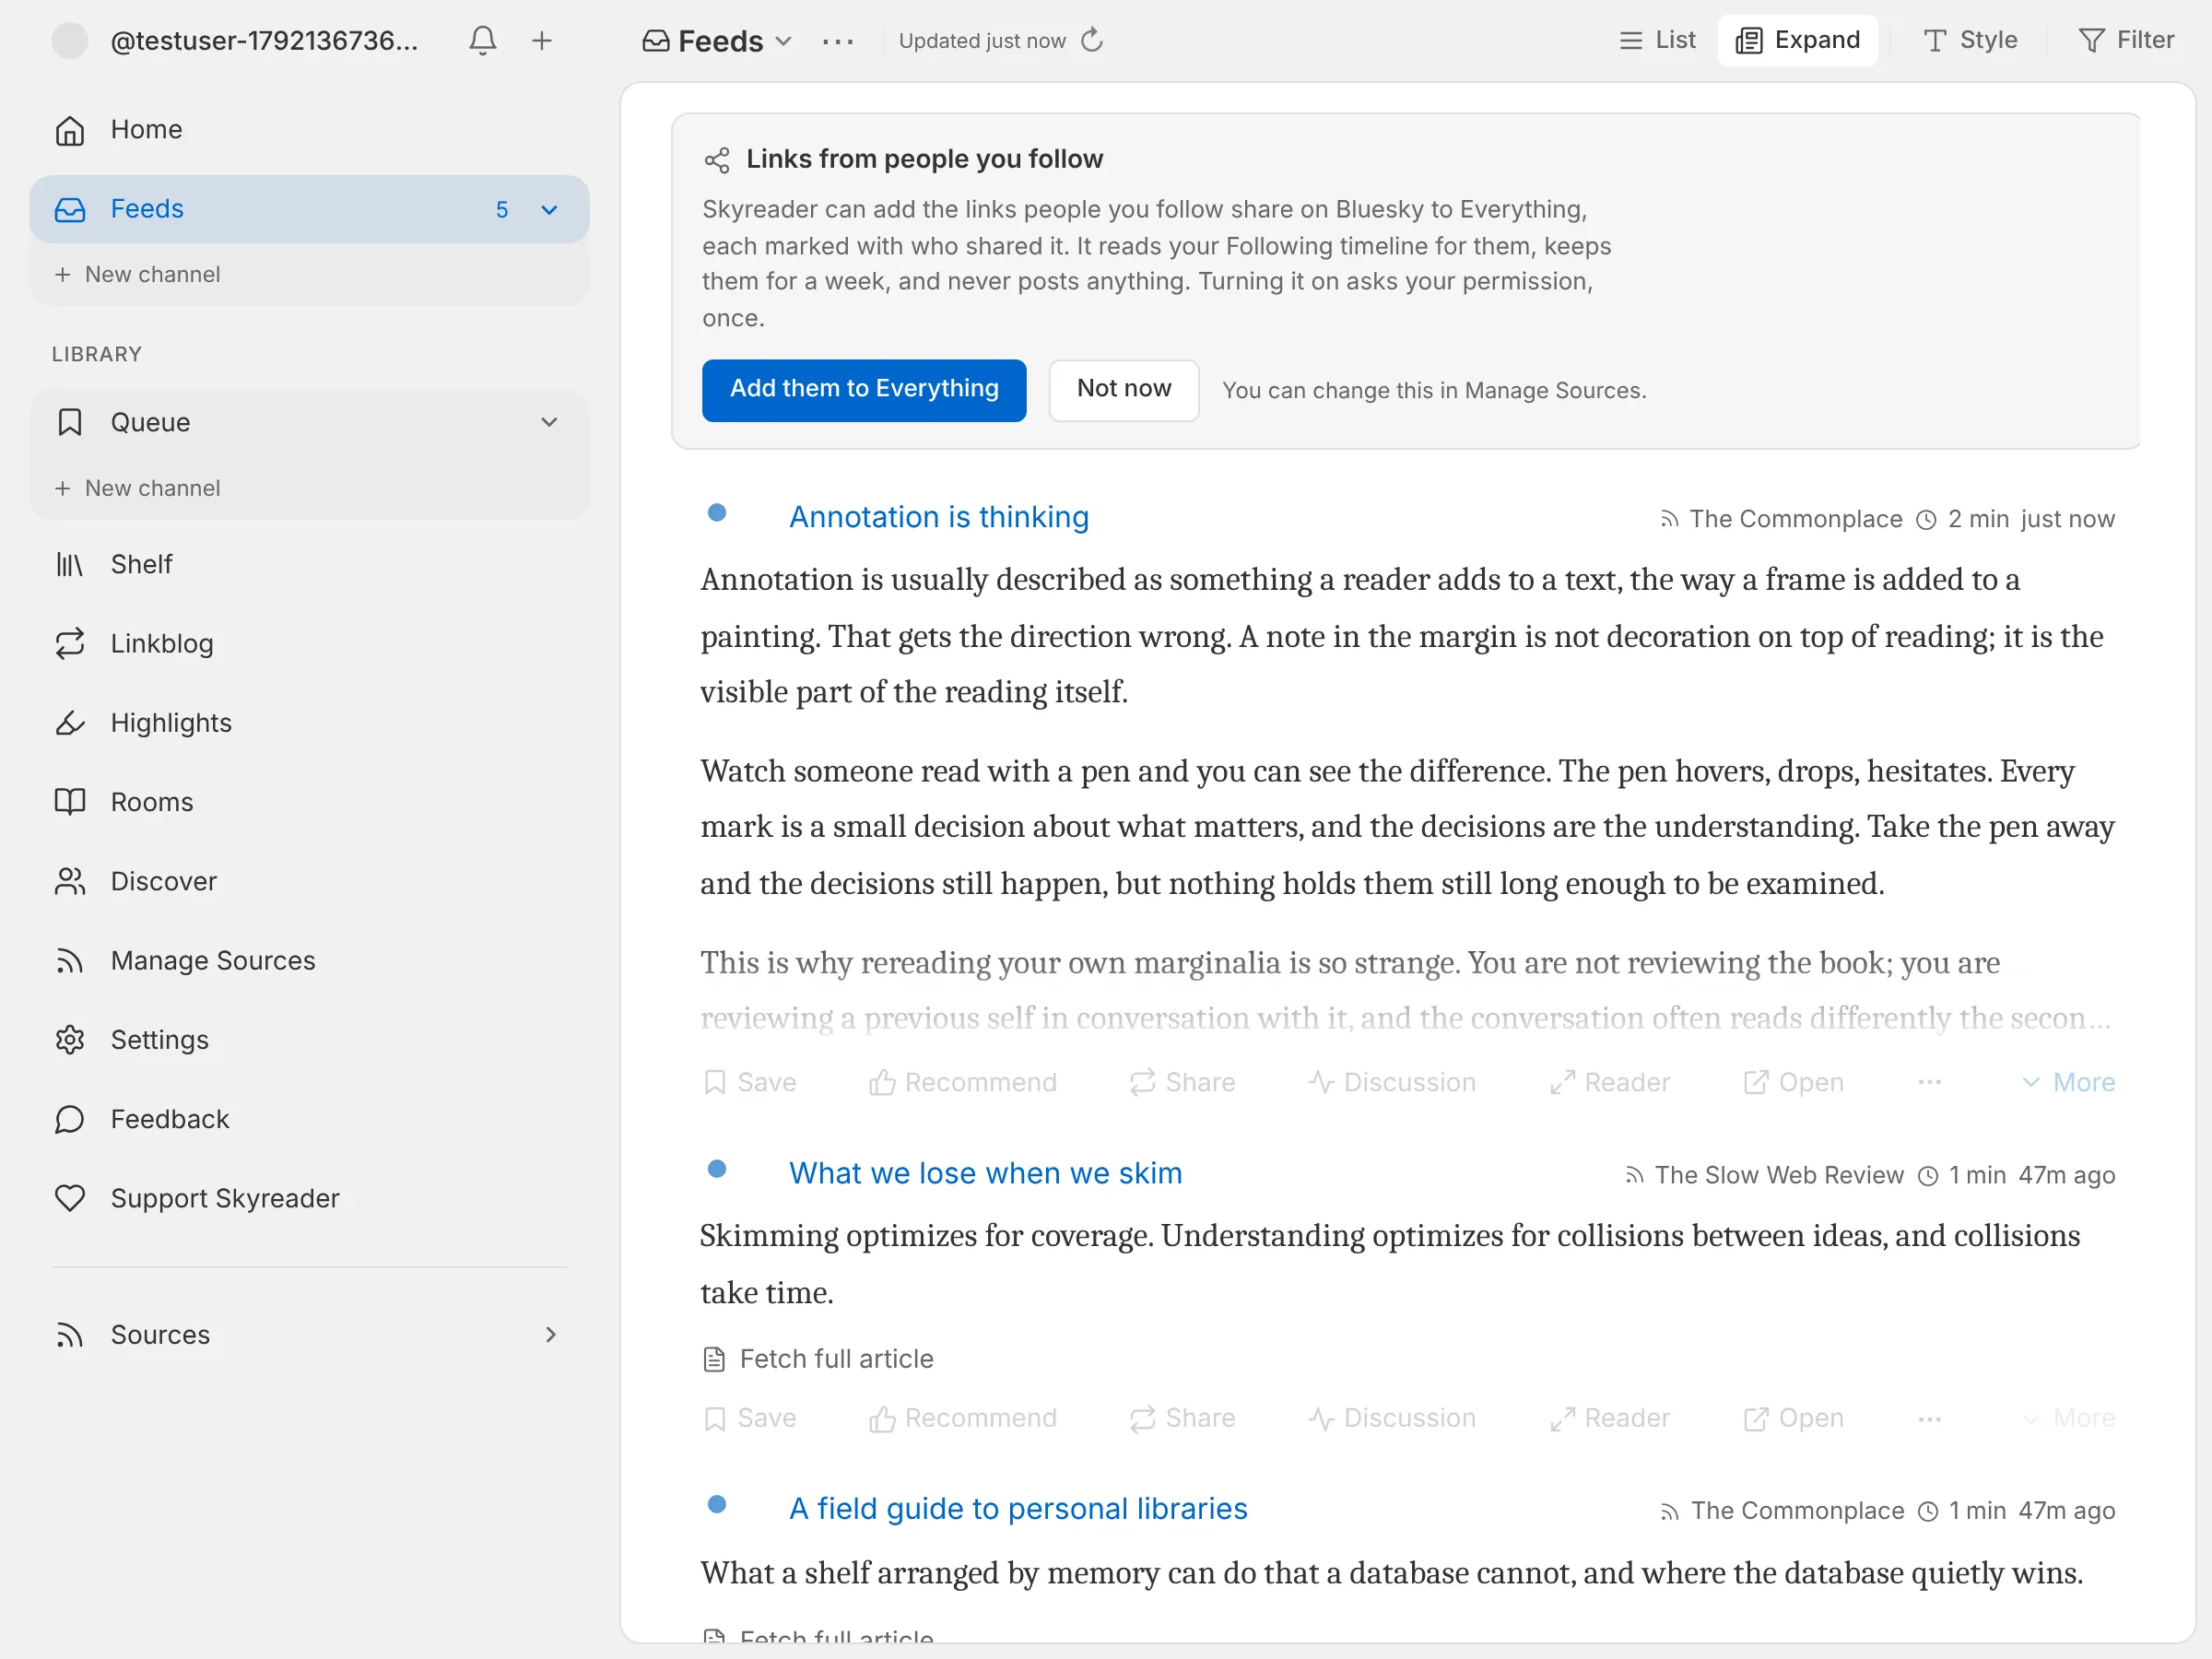Go to Home in sidebar
This screenshot has width=2212, height=1659.
click(309, 130)
